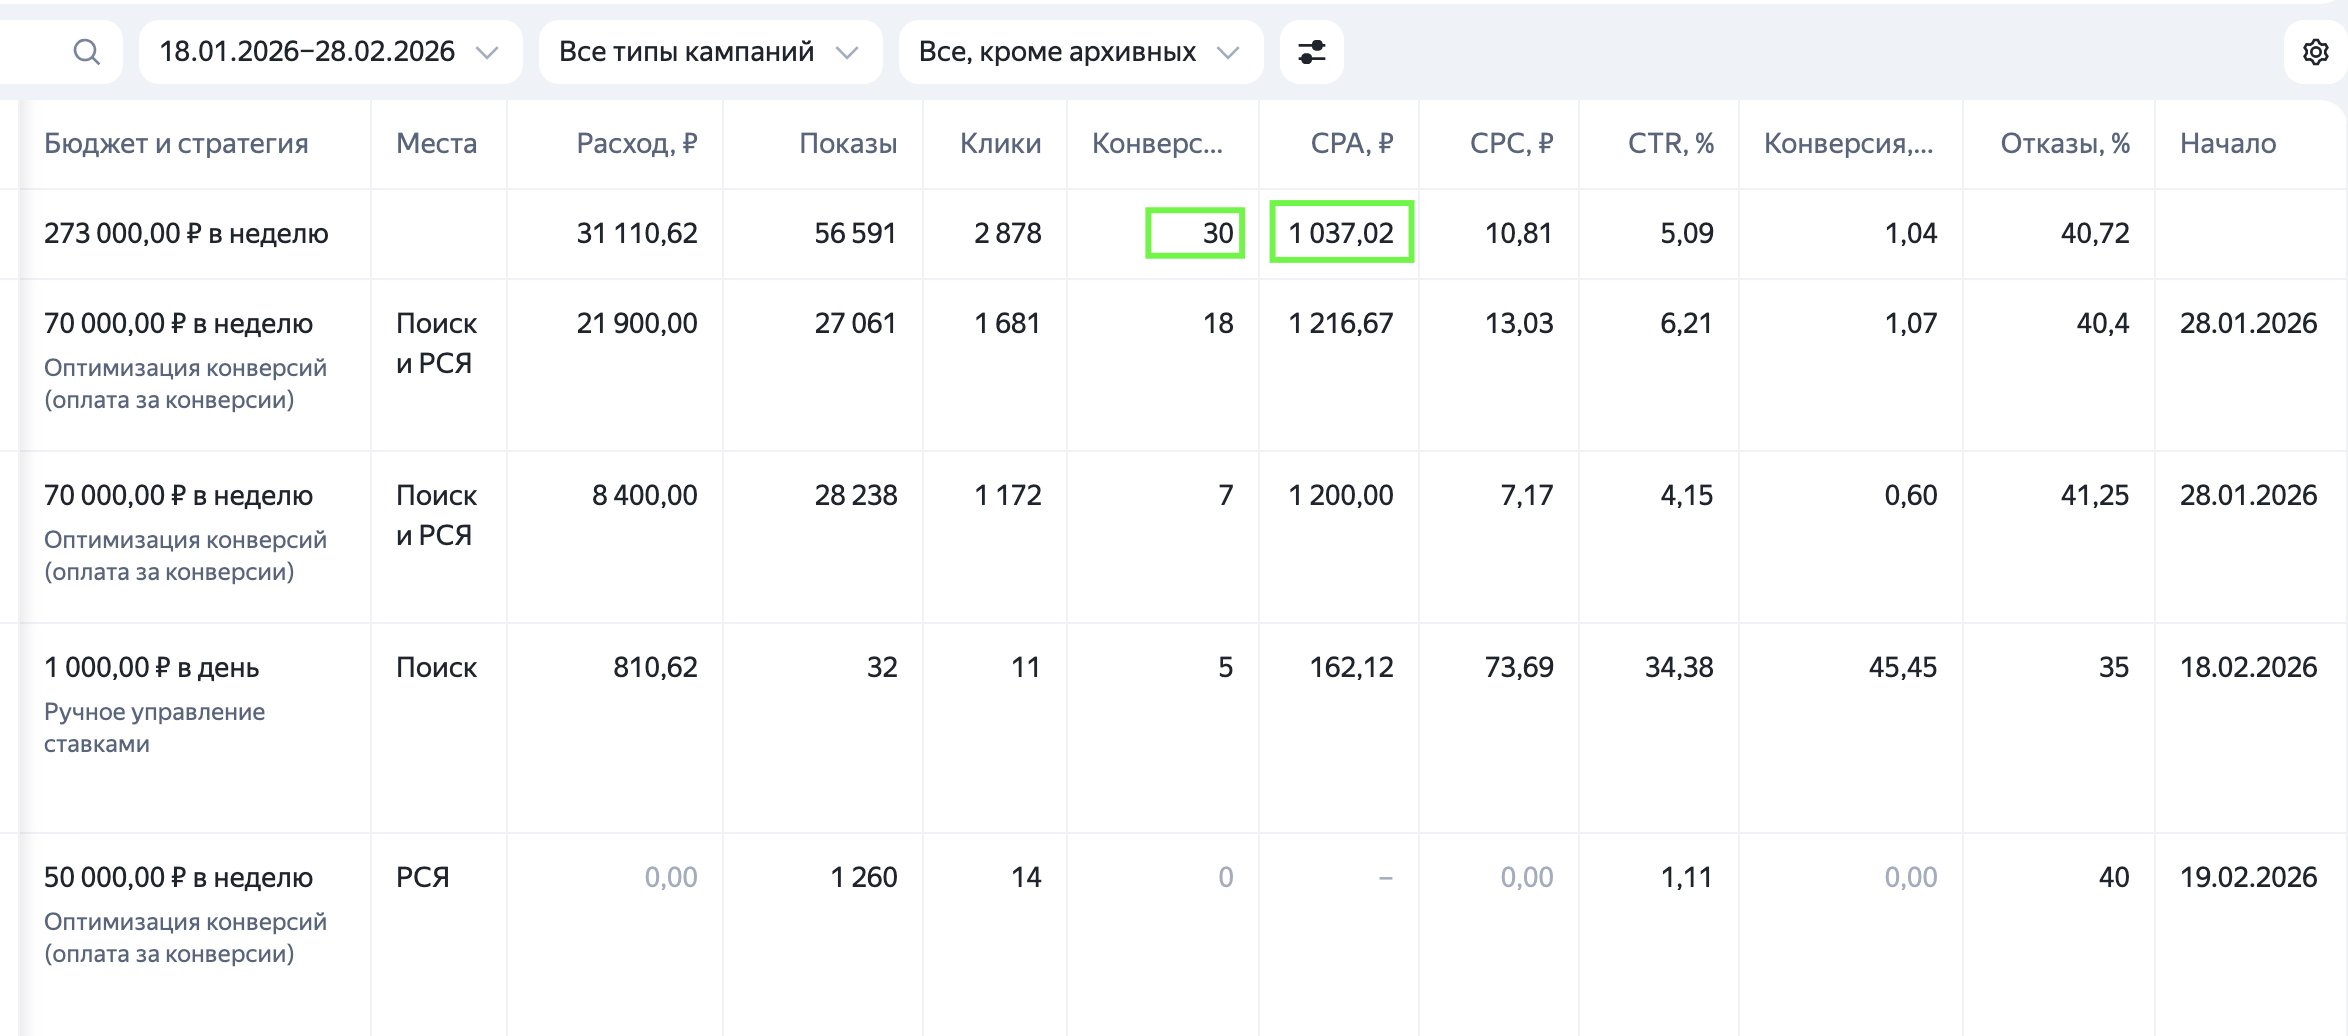Screen dimensions: 2348x1036
Task: Open the filter sliders settings icon
Action: pyautogui.click(x=1311, y=52)
